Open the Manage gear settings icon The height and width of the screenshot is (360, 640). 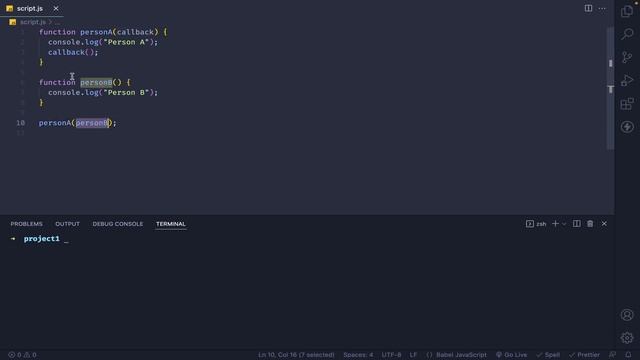coord(627,338)
